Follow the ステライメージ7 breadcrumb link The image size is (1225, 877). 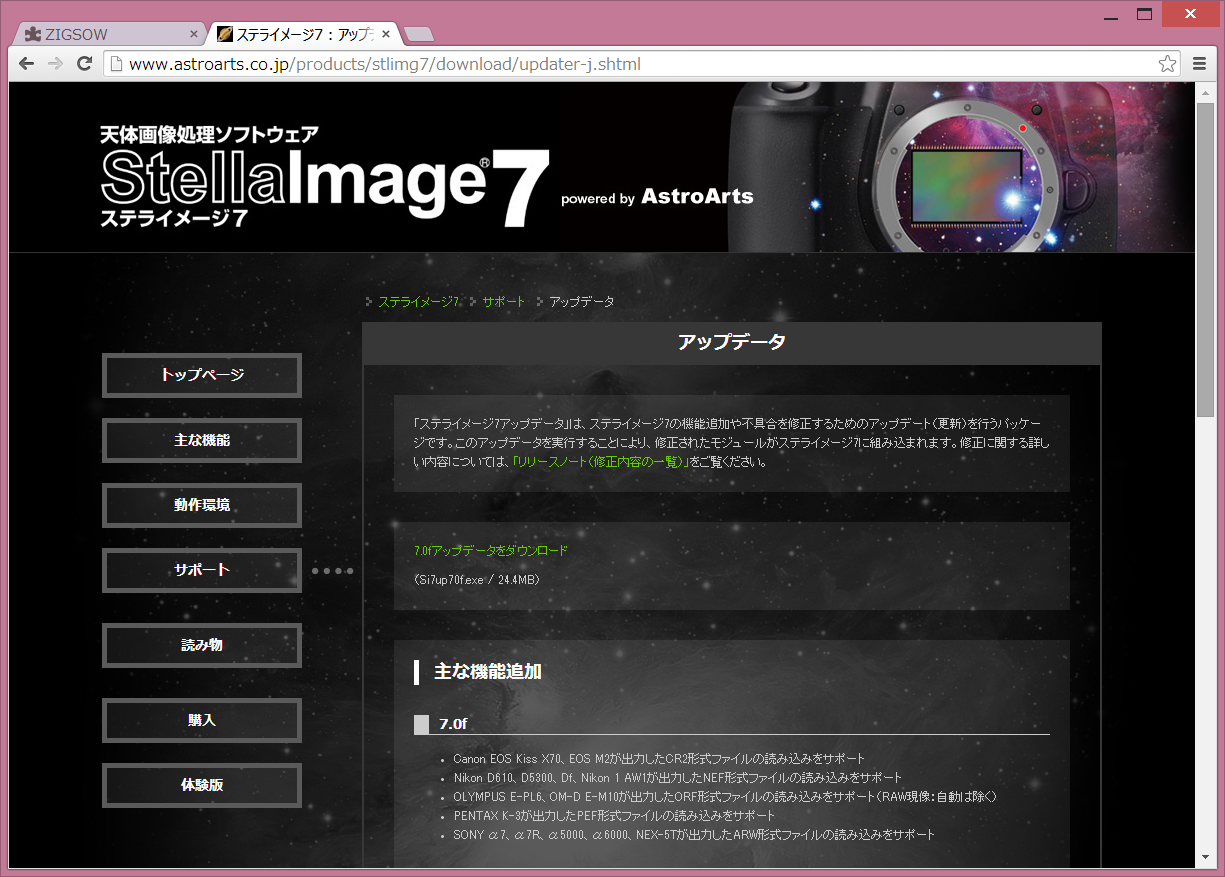click(418, 301)
